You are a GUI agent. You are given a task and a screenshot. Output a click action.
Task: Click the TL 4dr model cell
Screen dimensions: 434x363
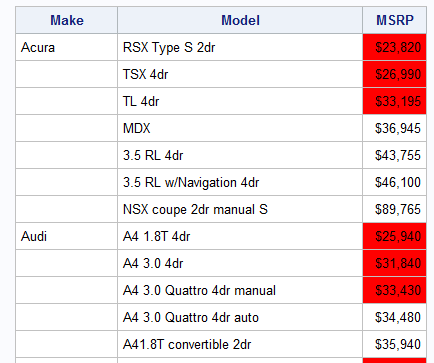(240, 101)
